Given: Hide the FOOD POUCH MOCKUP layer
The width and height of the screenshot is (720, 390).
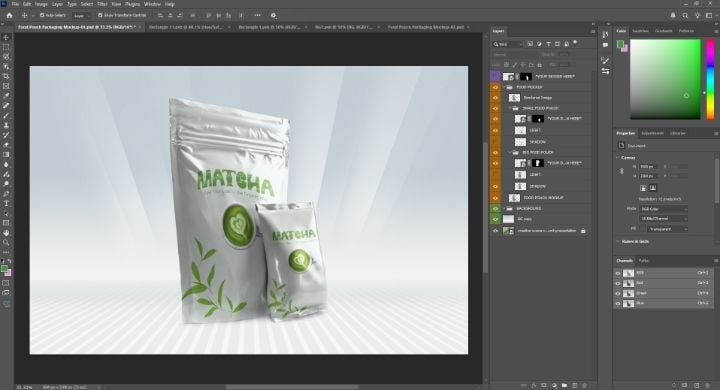Looking at the screenshot, I should [x=495, y=198].
